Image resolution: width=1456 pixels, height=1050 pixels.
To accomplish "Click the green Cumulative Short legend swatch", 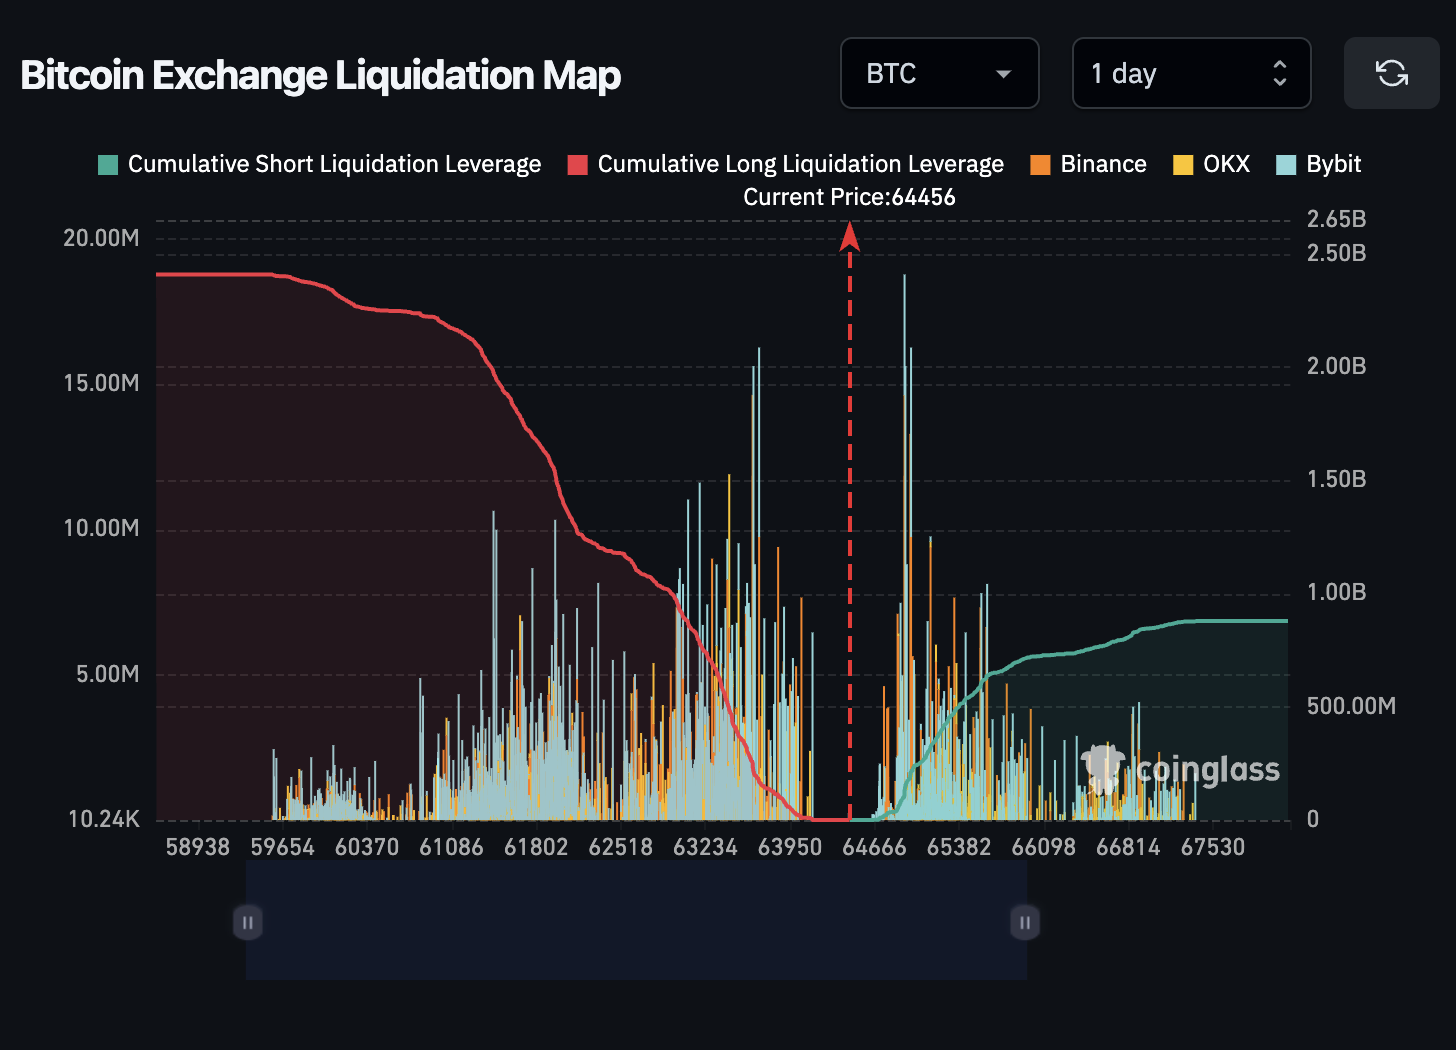I will (108, 165).
